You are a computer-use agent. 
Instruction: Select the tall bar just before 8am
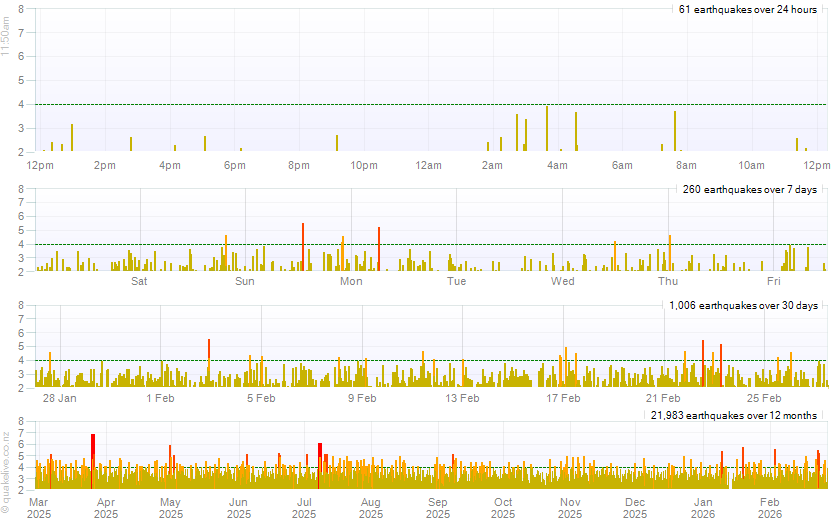point(675,131)
